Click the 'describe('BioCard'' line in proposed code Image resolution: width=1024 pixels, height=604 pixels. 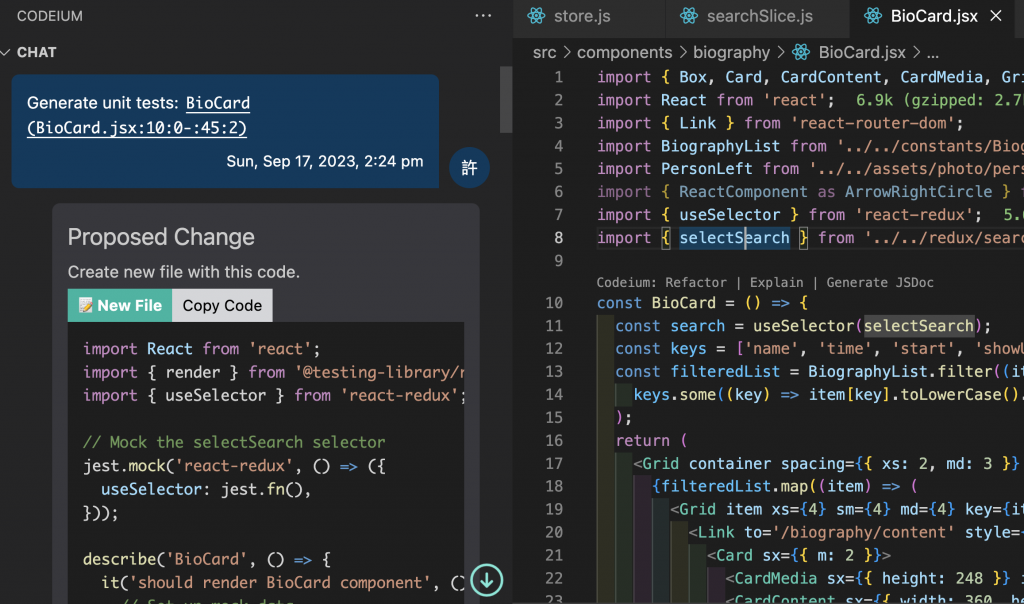click(206, 560)
